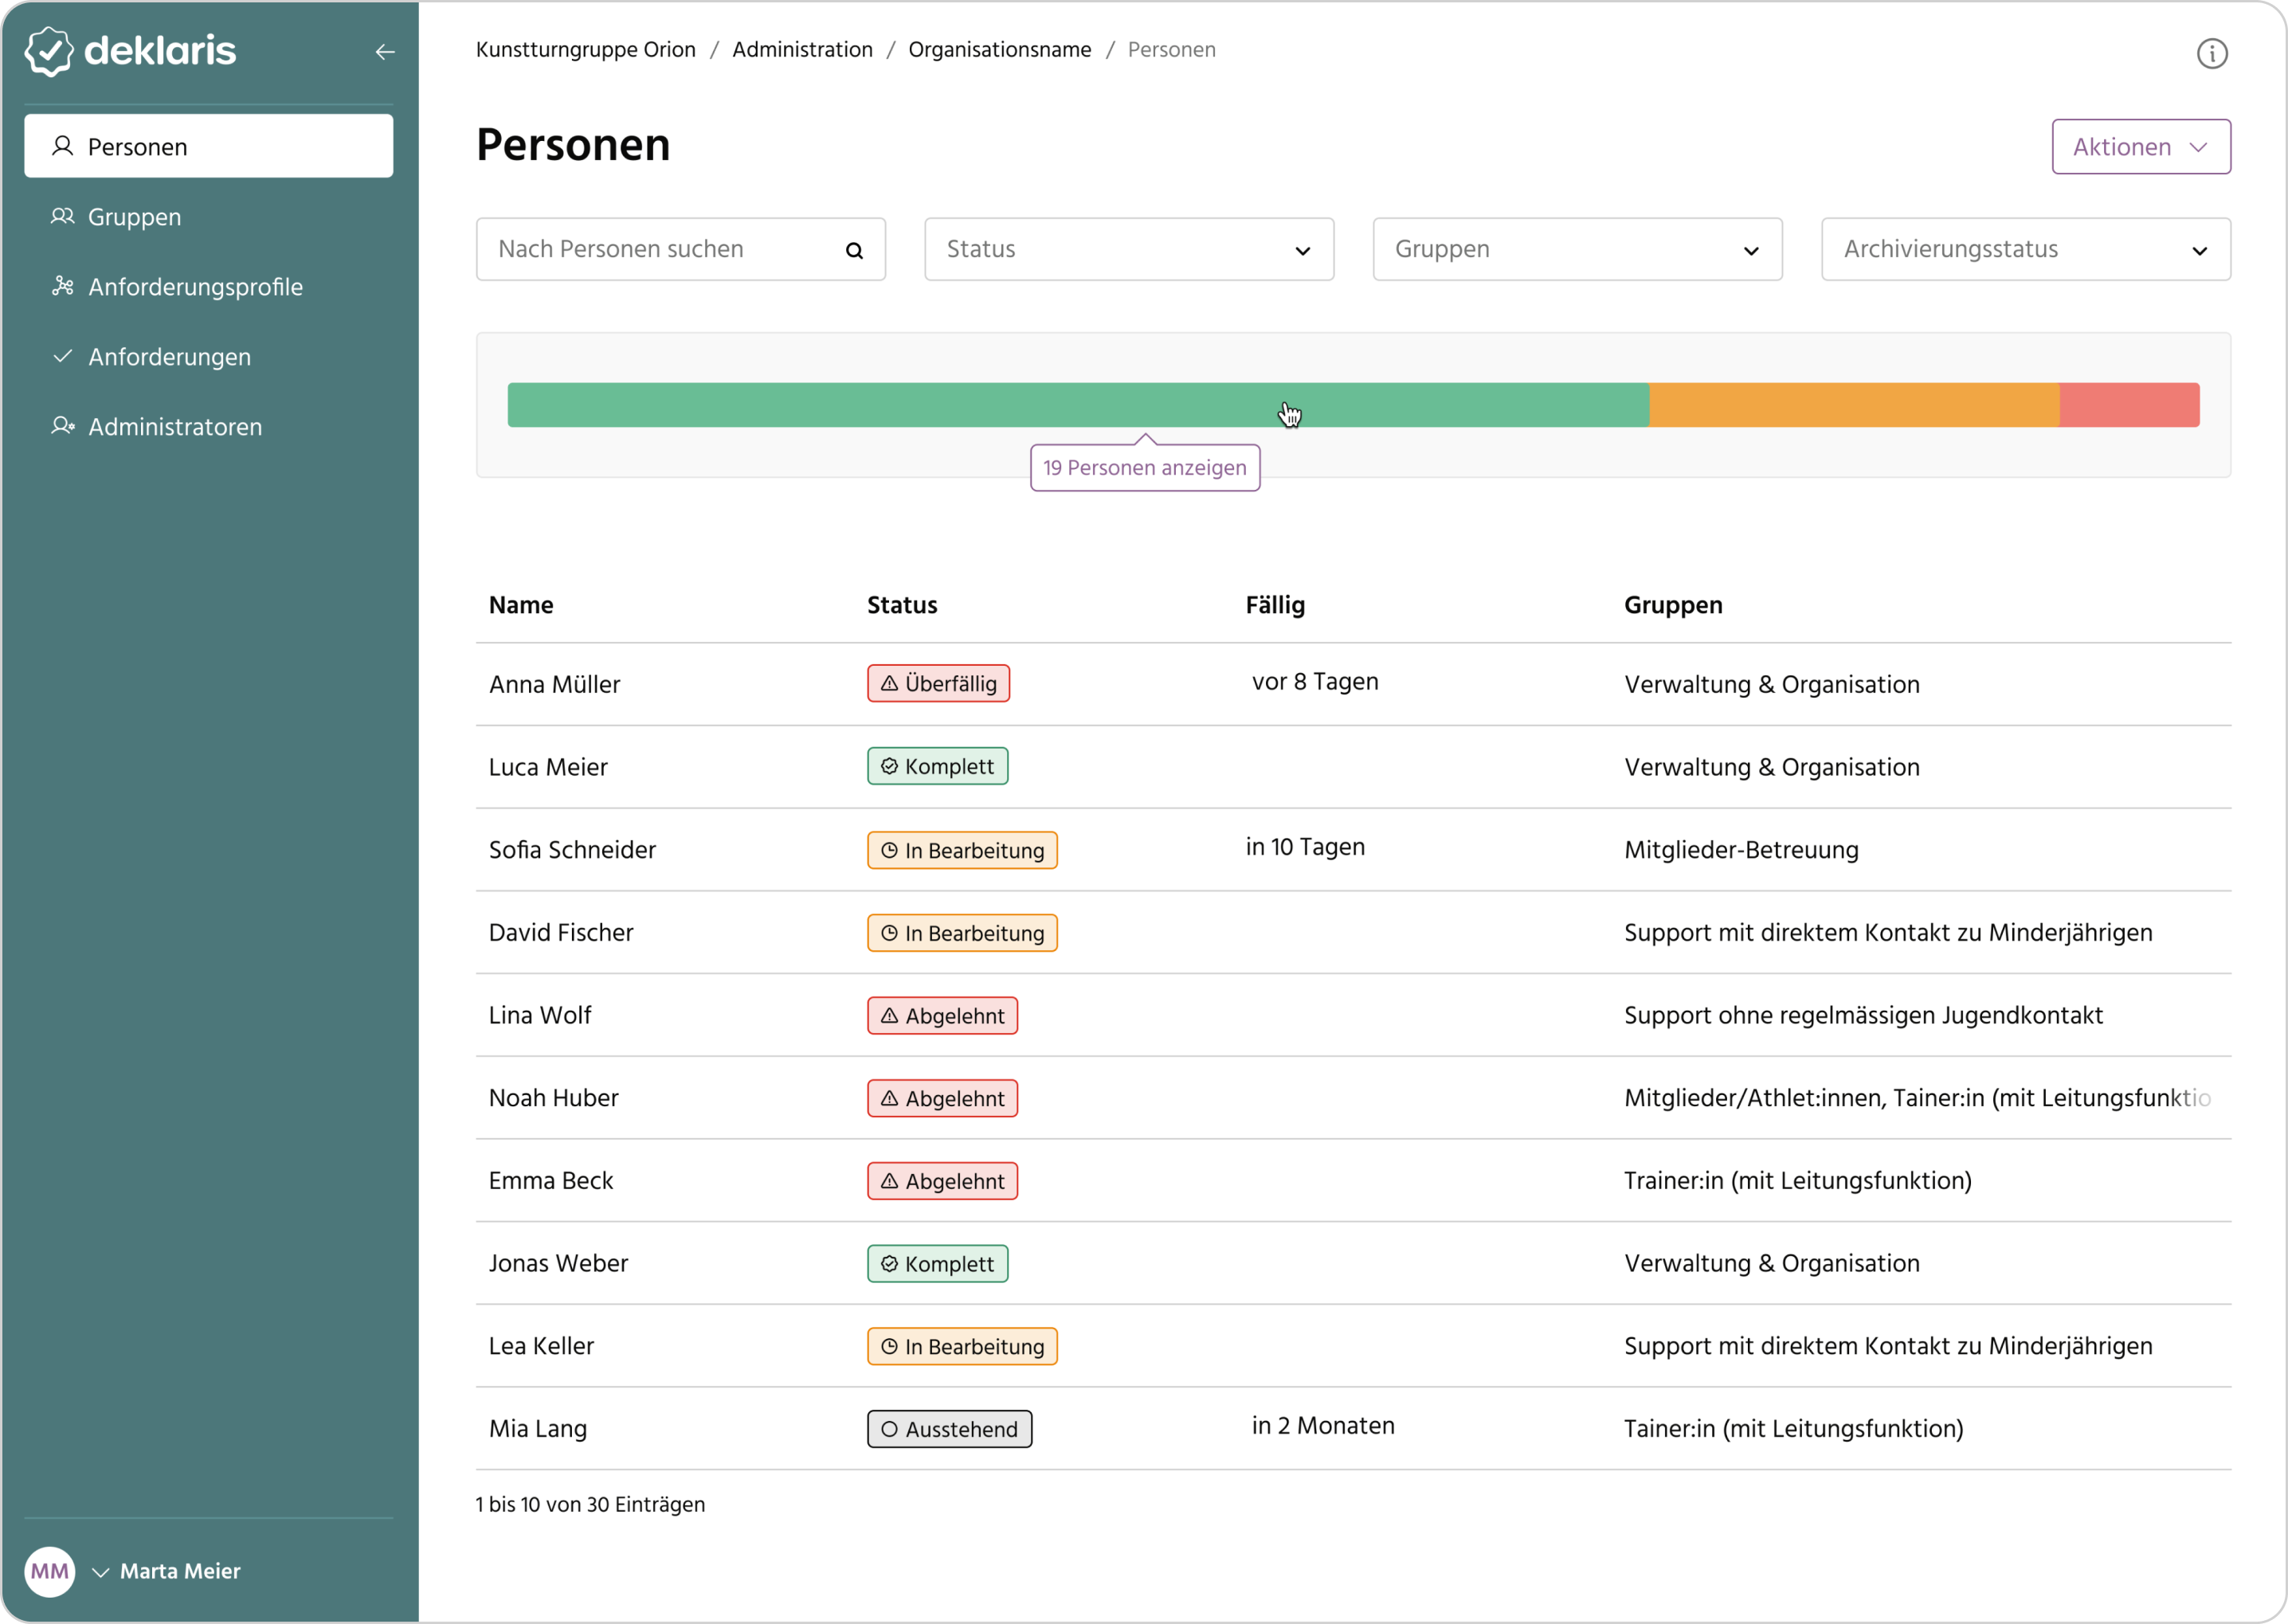2288x1624 pixels.
Task: Click the info icon at top right
Action: pos(2211,53)
